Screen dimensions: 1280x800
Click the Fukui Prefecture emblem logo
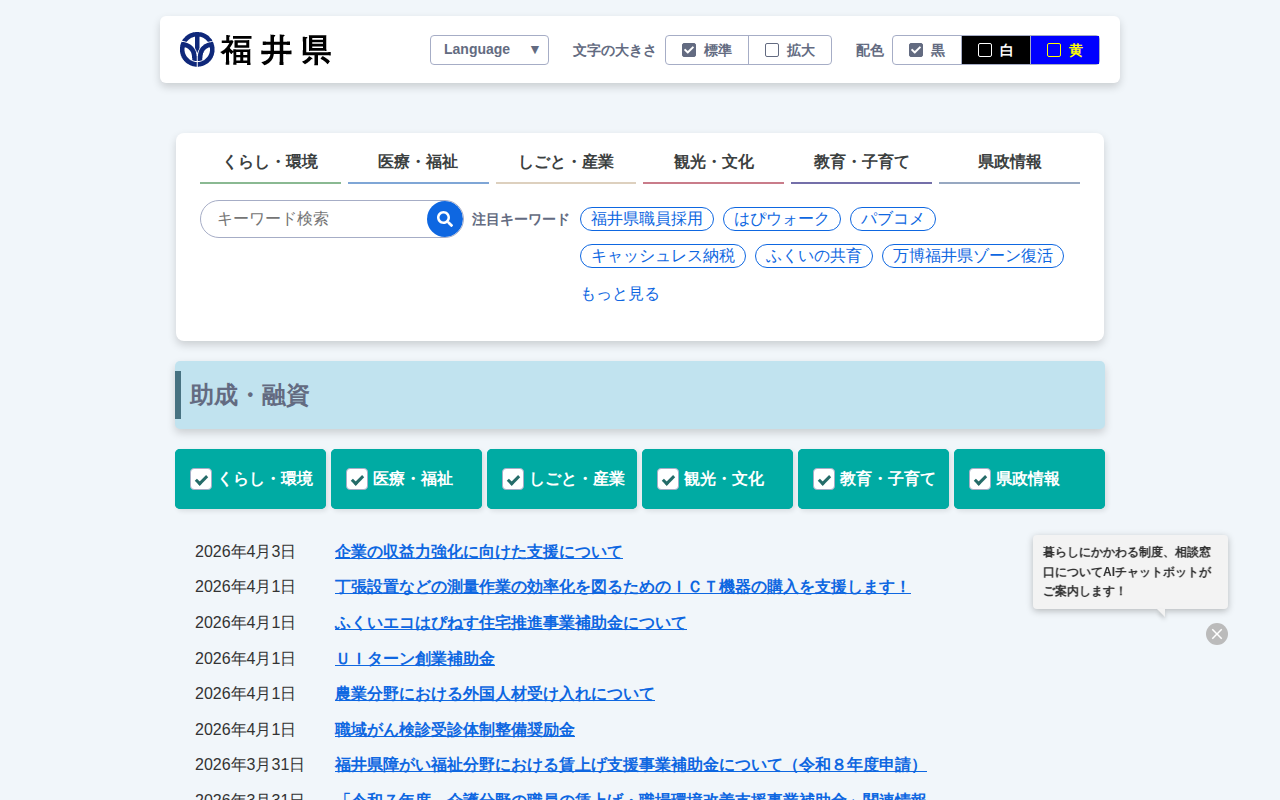click(197, 49)
